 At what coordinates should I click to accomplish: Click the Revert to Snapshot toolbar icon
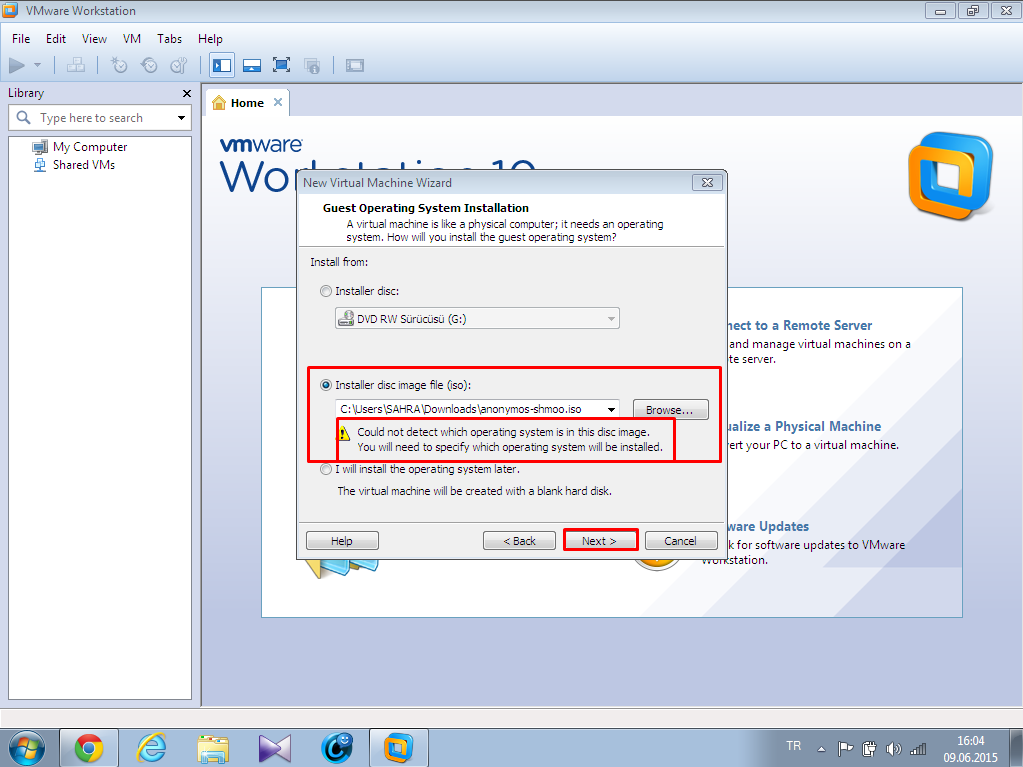coord(149,65)
